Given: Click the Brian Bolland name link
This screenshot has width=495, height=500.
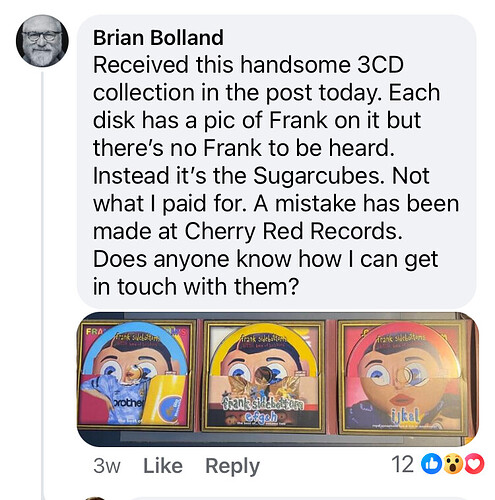Looking at the screenshot, I should pyautogui.click(x=158, y=37).
